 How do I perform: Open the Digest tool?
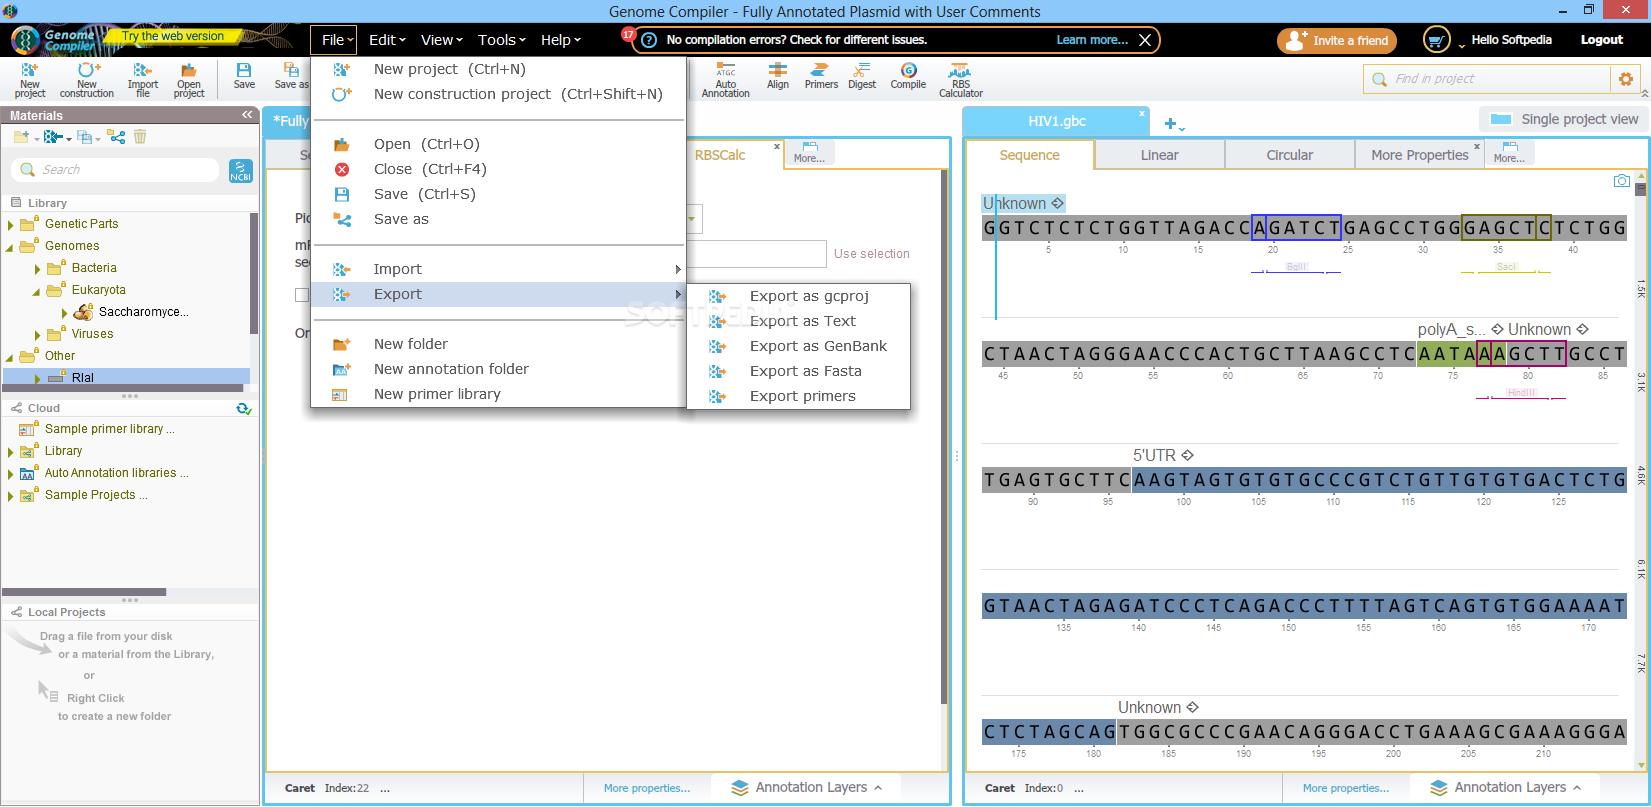click(x=862, y=76)
